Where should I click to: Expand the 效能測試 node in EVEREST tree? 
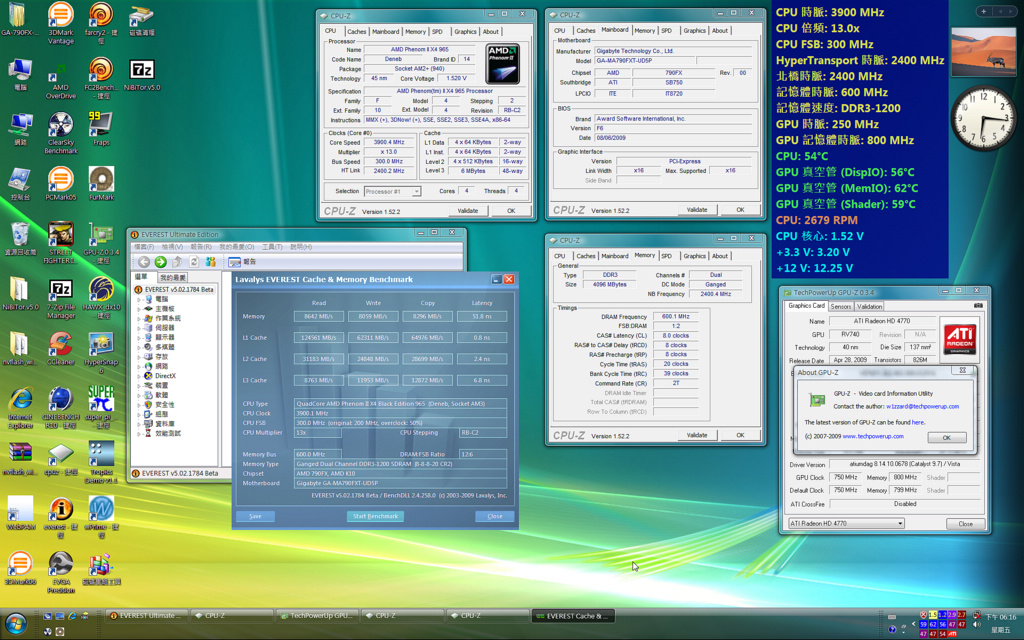[138, 434]
